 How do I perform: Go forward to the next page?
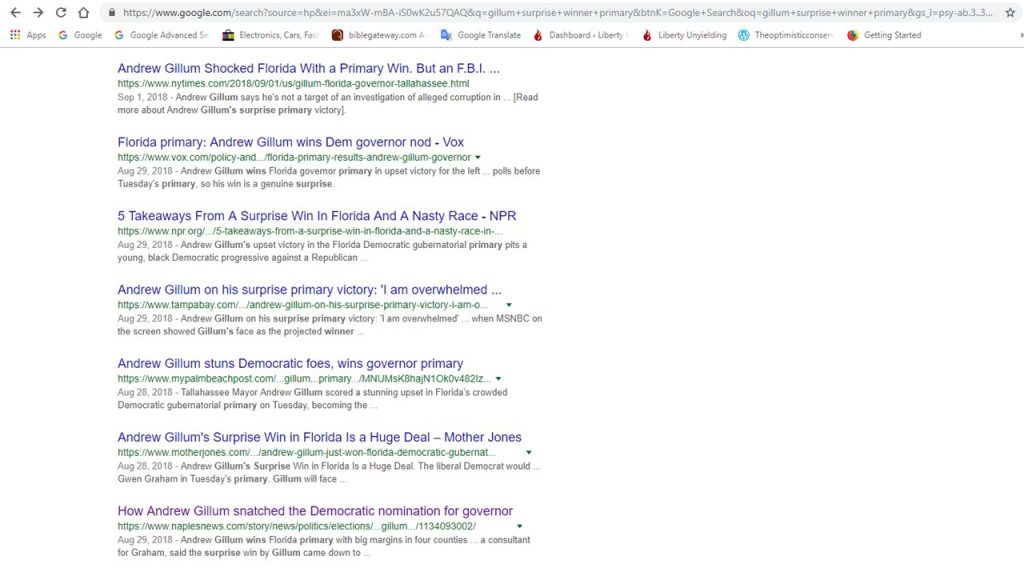[38, 12]
